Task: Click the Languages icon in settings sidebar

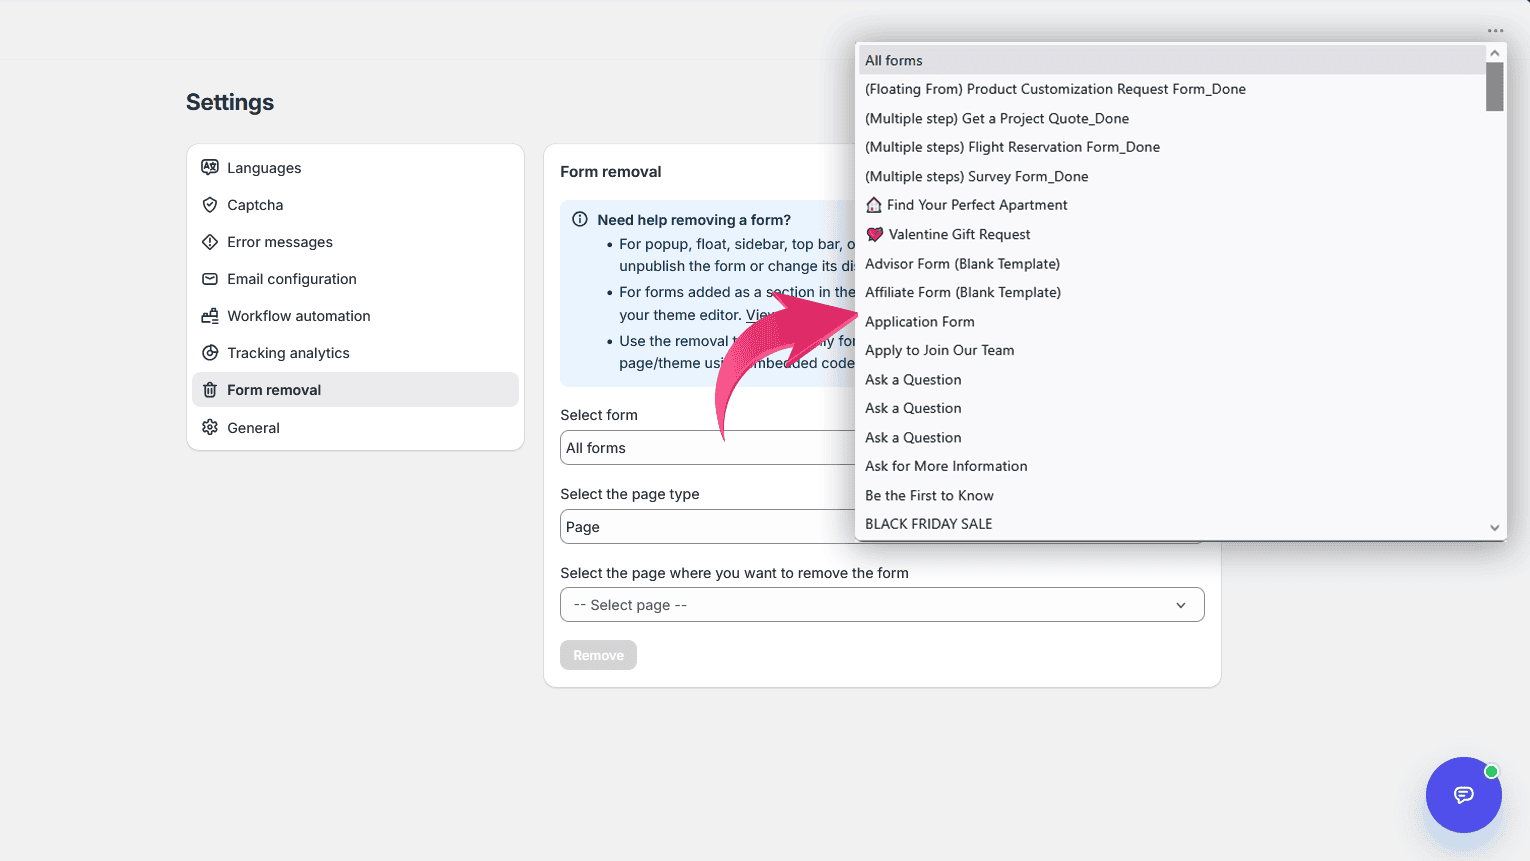Action: coord(210,167)
